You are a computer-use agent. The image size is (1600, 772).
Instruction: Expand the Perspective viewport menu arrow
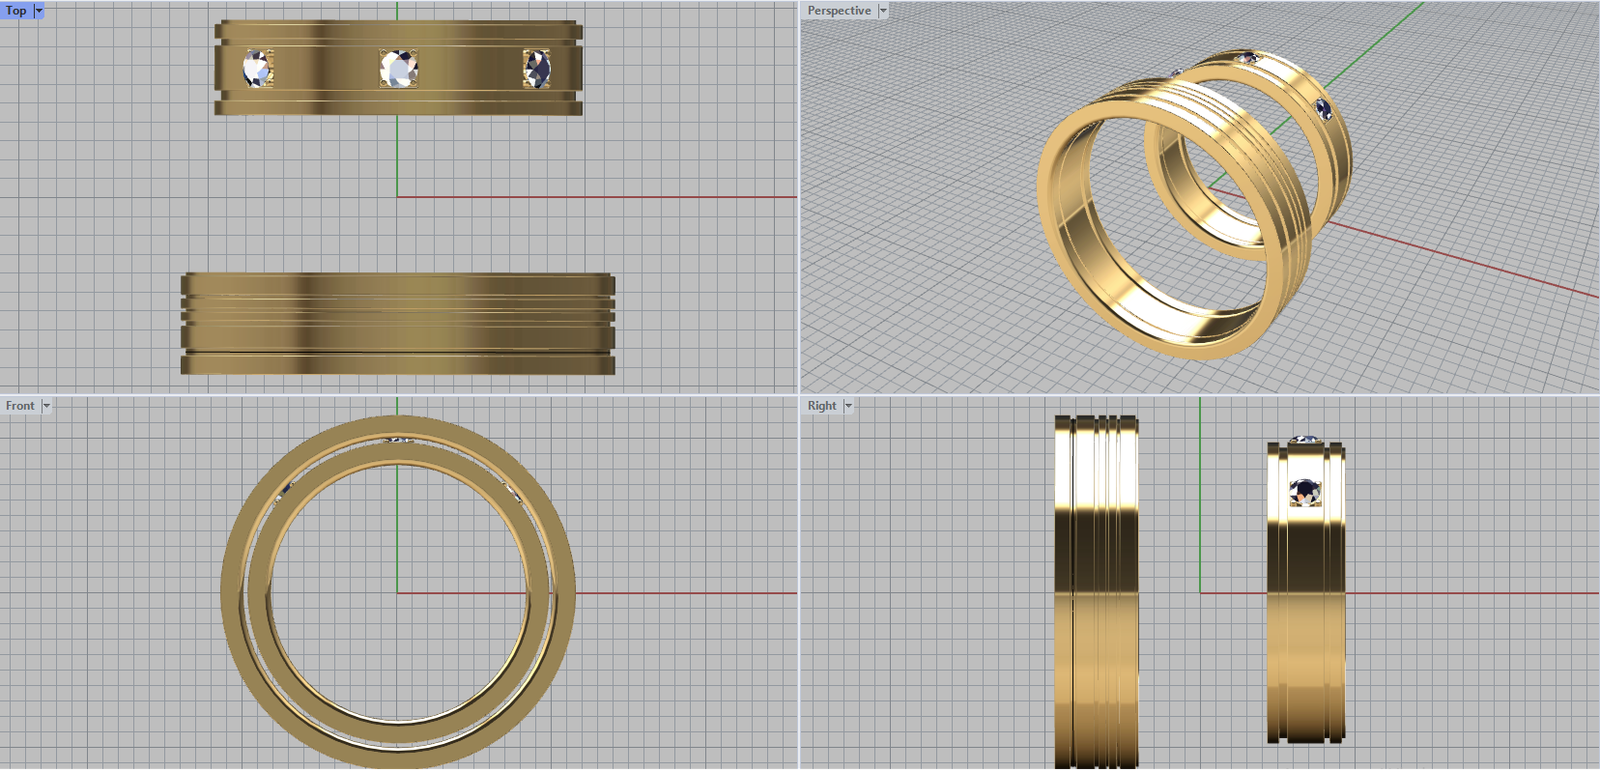(x=883, y=10)
